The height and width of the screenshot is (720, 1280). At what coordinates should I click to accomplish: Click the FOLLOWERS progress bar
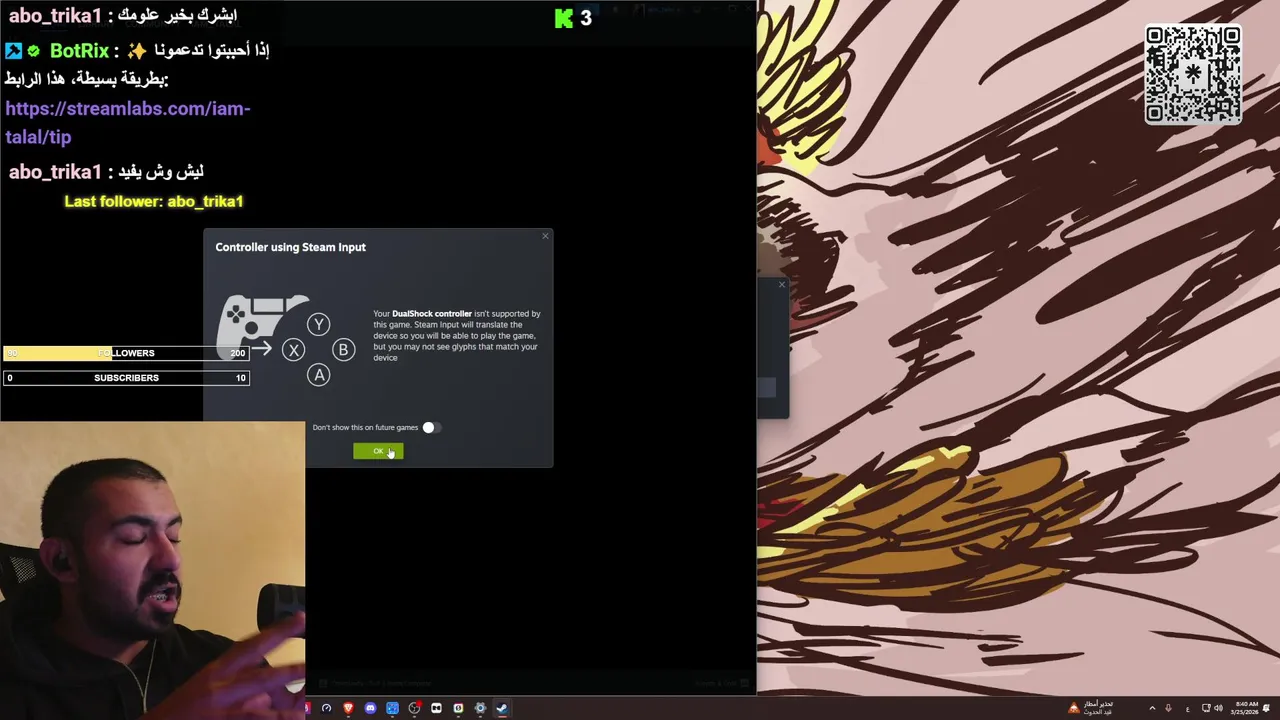point(126,353)
